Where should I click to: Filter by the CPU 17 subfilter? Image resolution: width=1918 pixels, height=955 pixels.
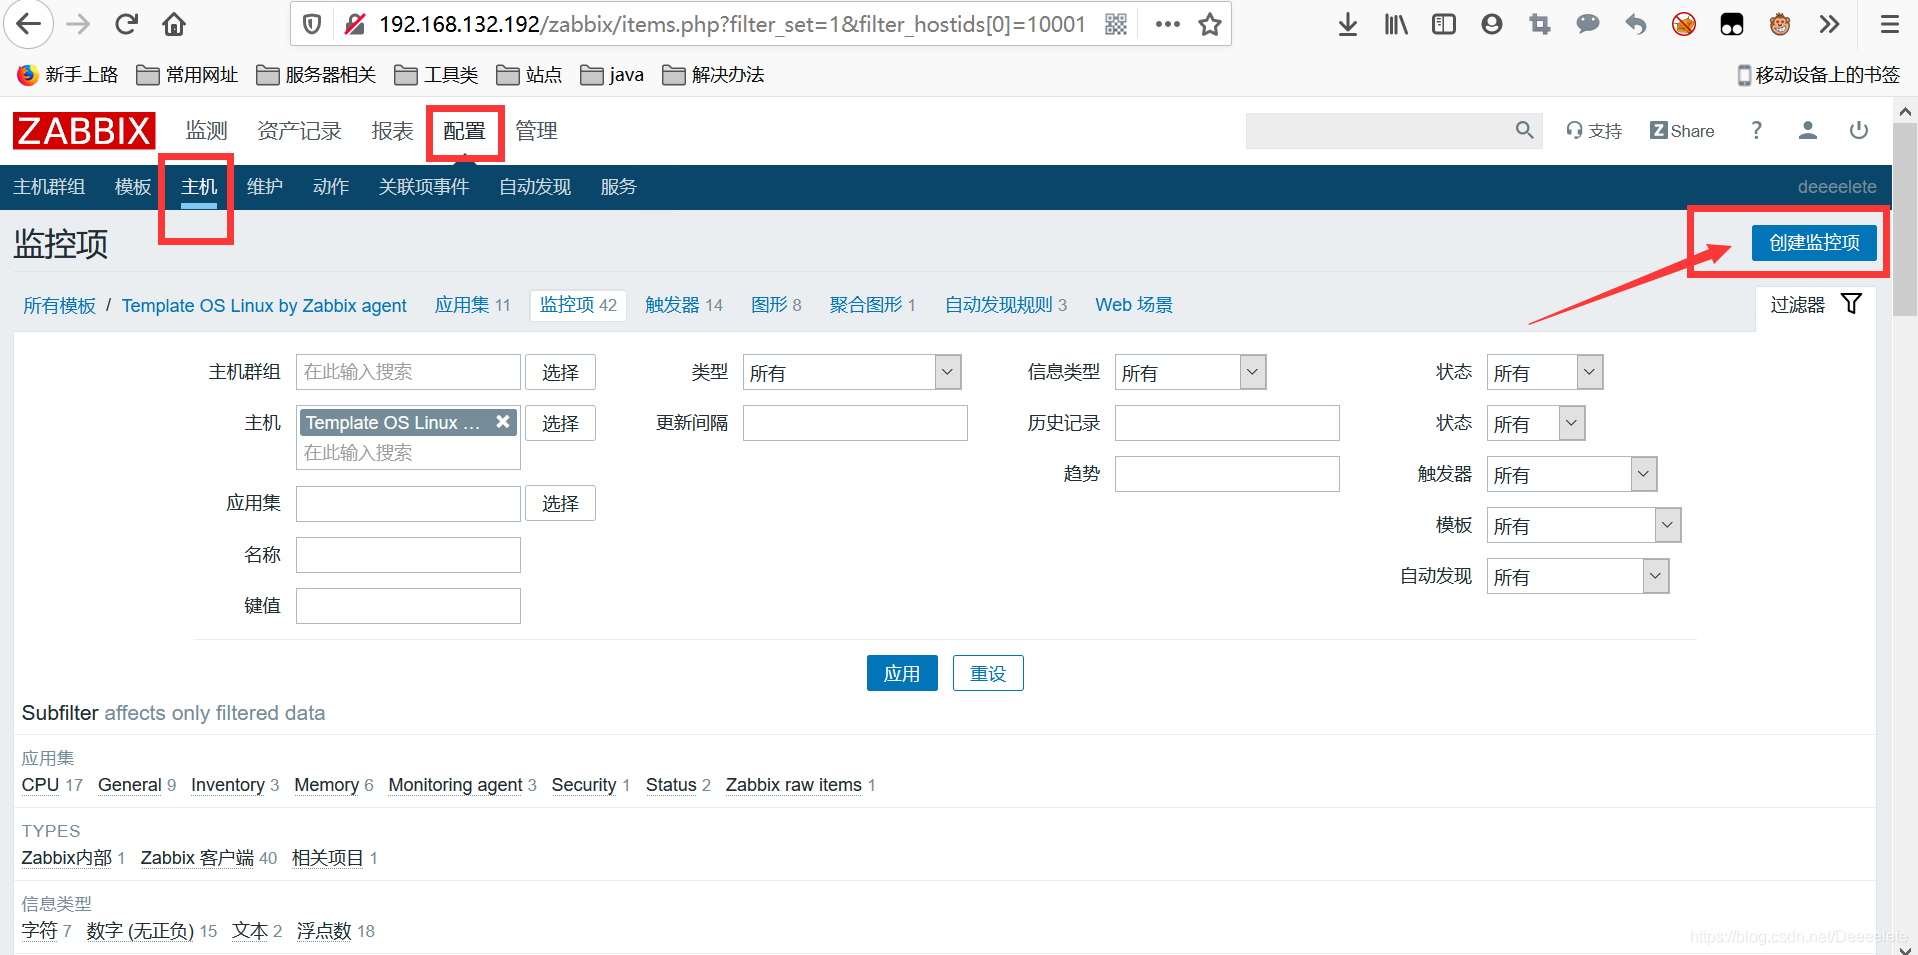(52, 785)
